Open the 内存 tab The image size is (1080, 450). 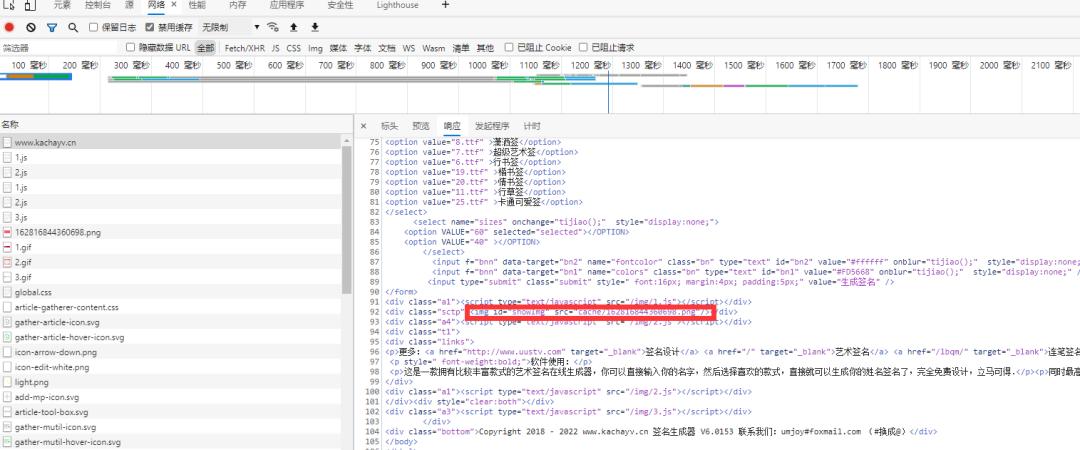238,5
